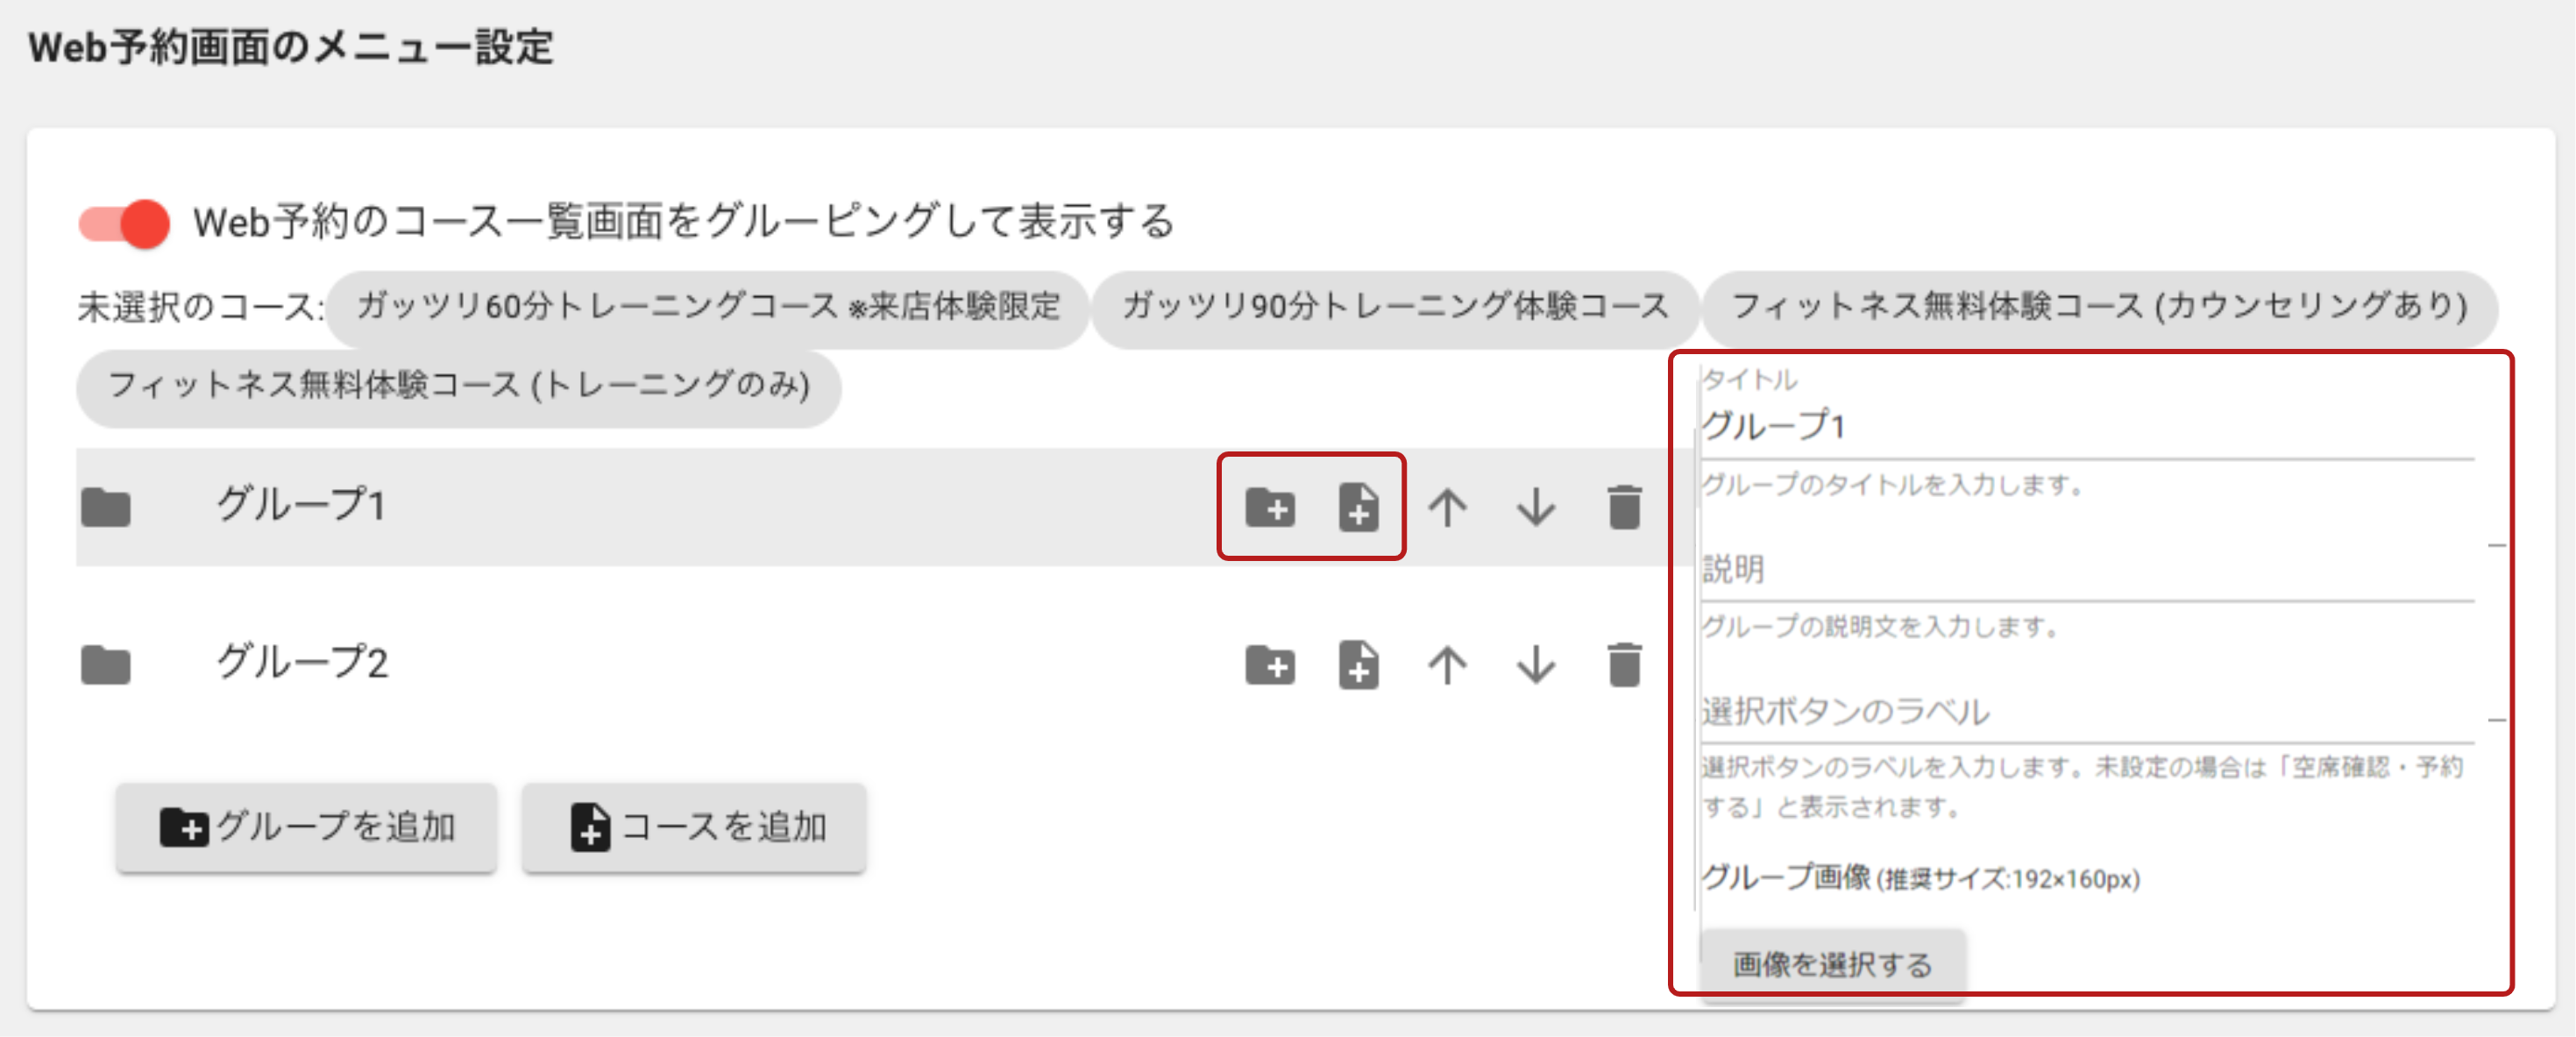The height and width of the screenshot is (1037, 2576).
Task: Focus the 選択ボタンのラベル input field
Action: 2087,713
